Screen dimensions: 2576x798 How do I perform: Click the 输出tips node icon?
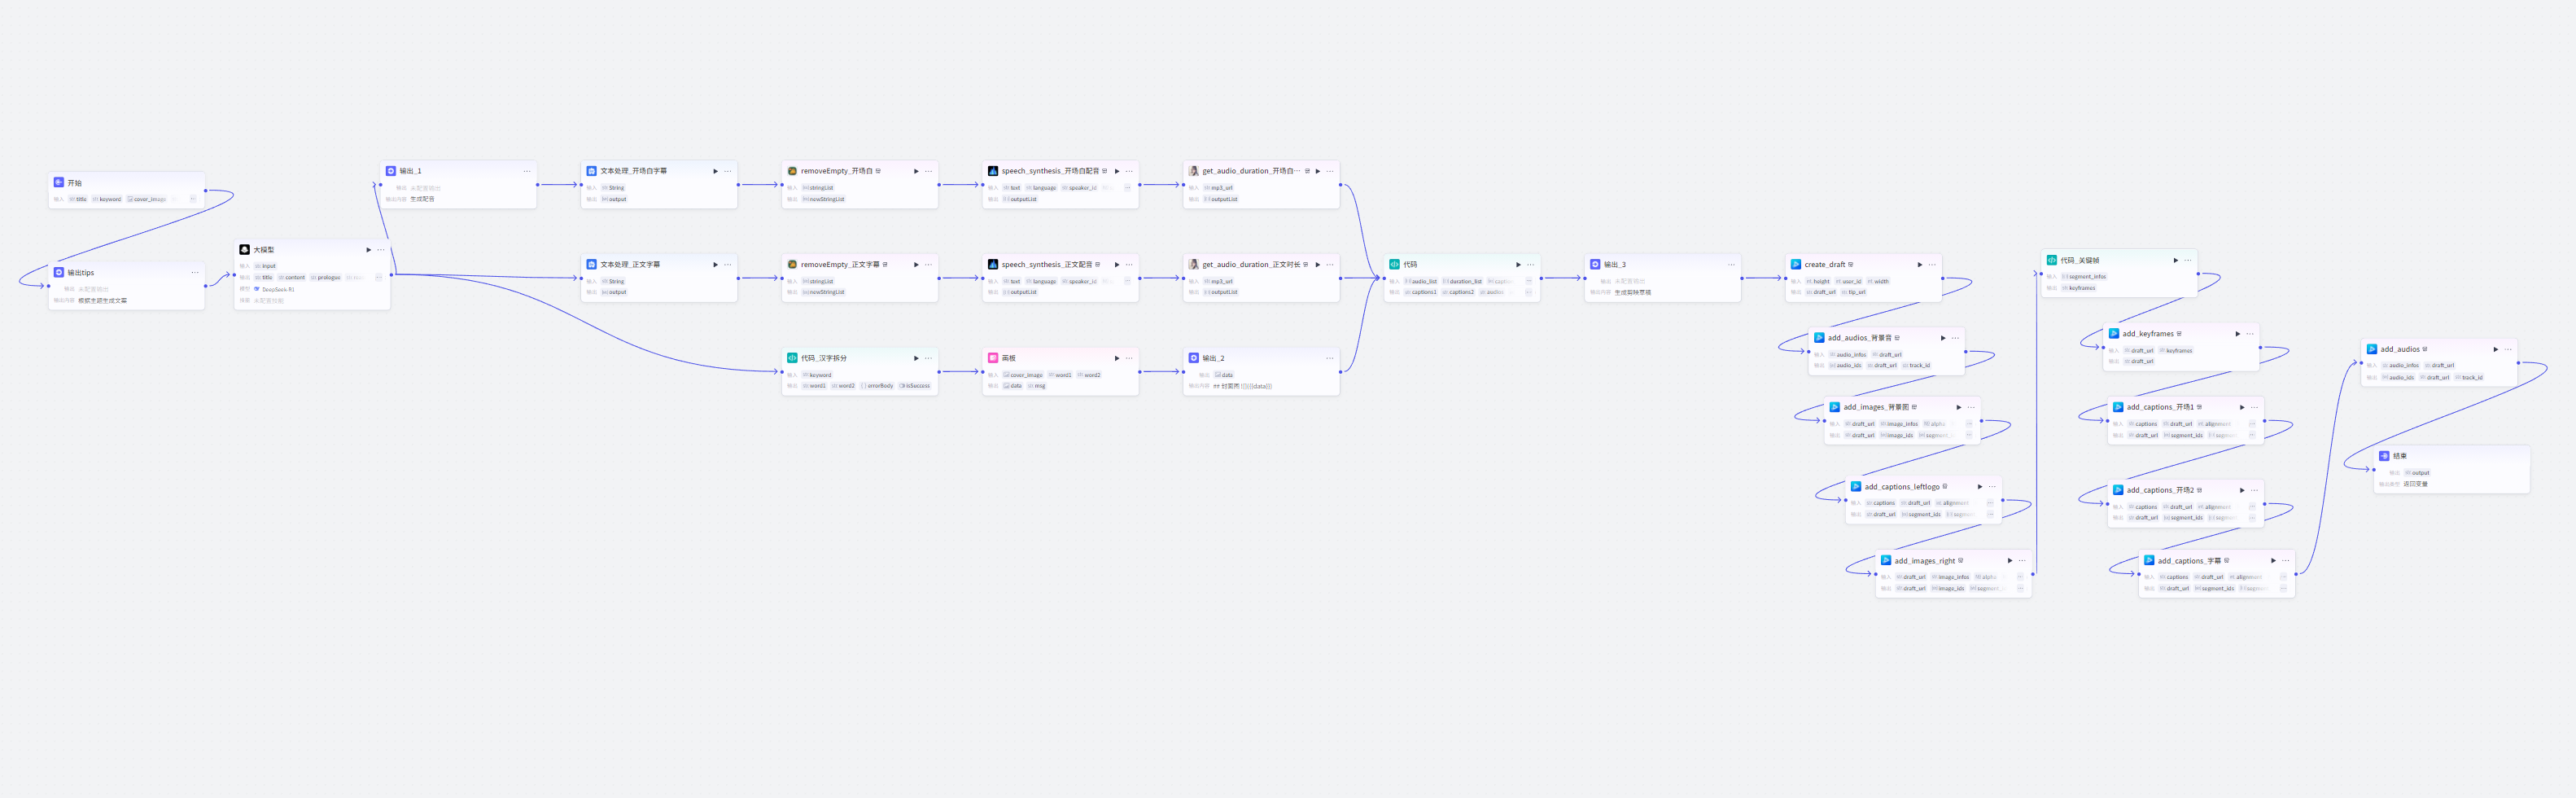click(x=59, y=272)
